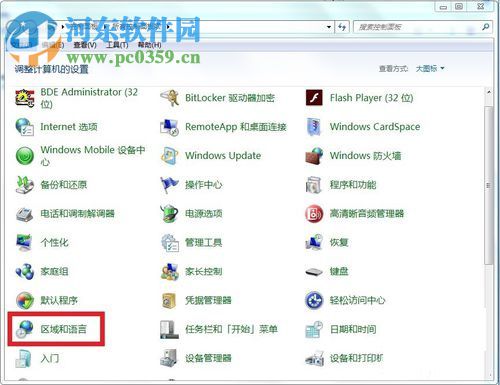Click the refresh button beside the address bar
Viewport: 500px width, 385px height.
[x=342, y=27]
